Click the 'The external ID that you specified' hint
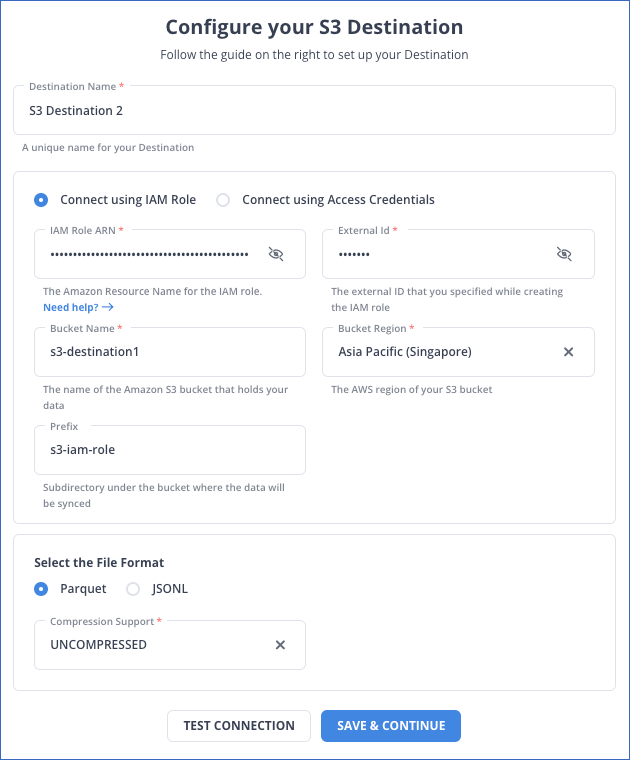Screen dimensions: 630x760 [x=447, y=299]
